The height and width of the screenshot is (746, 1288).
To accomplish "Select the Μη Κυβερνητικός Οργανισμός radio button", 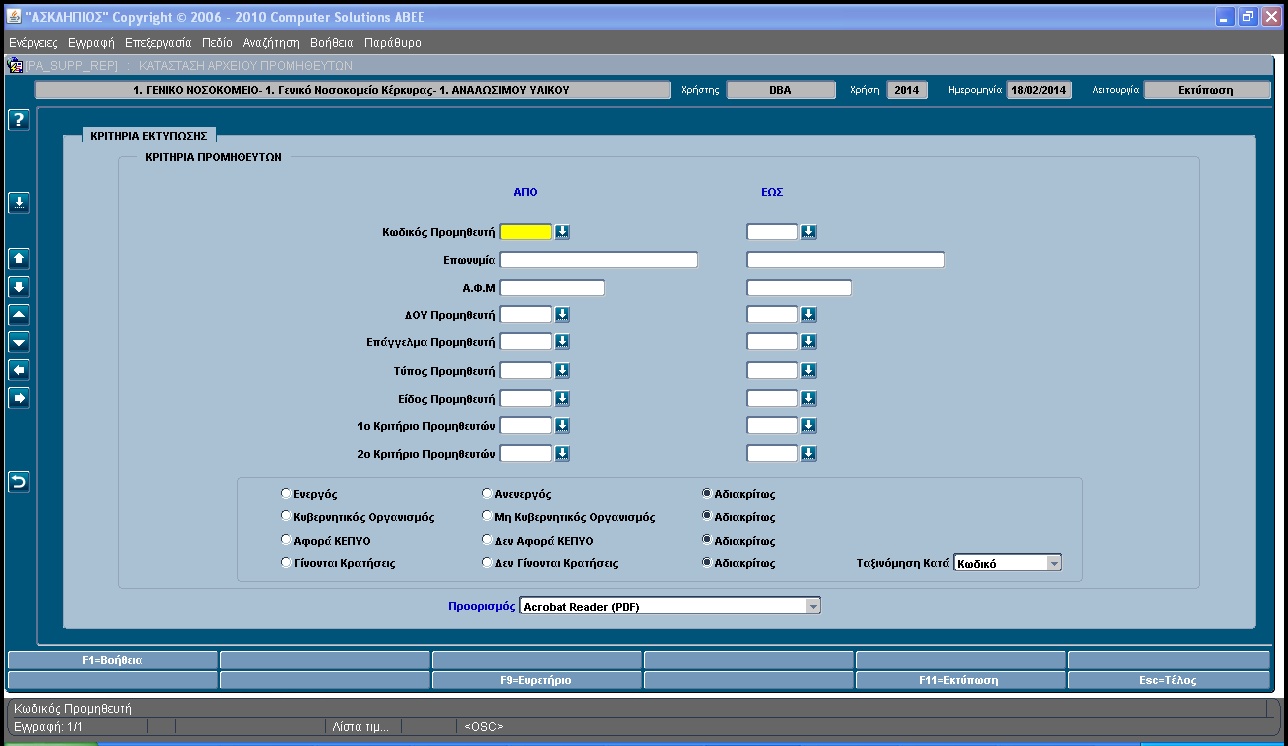I will 487,517.
